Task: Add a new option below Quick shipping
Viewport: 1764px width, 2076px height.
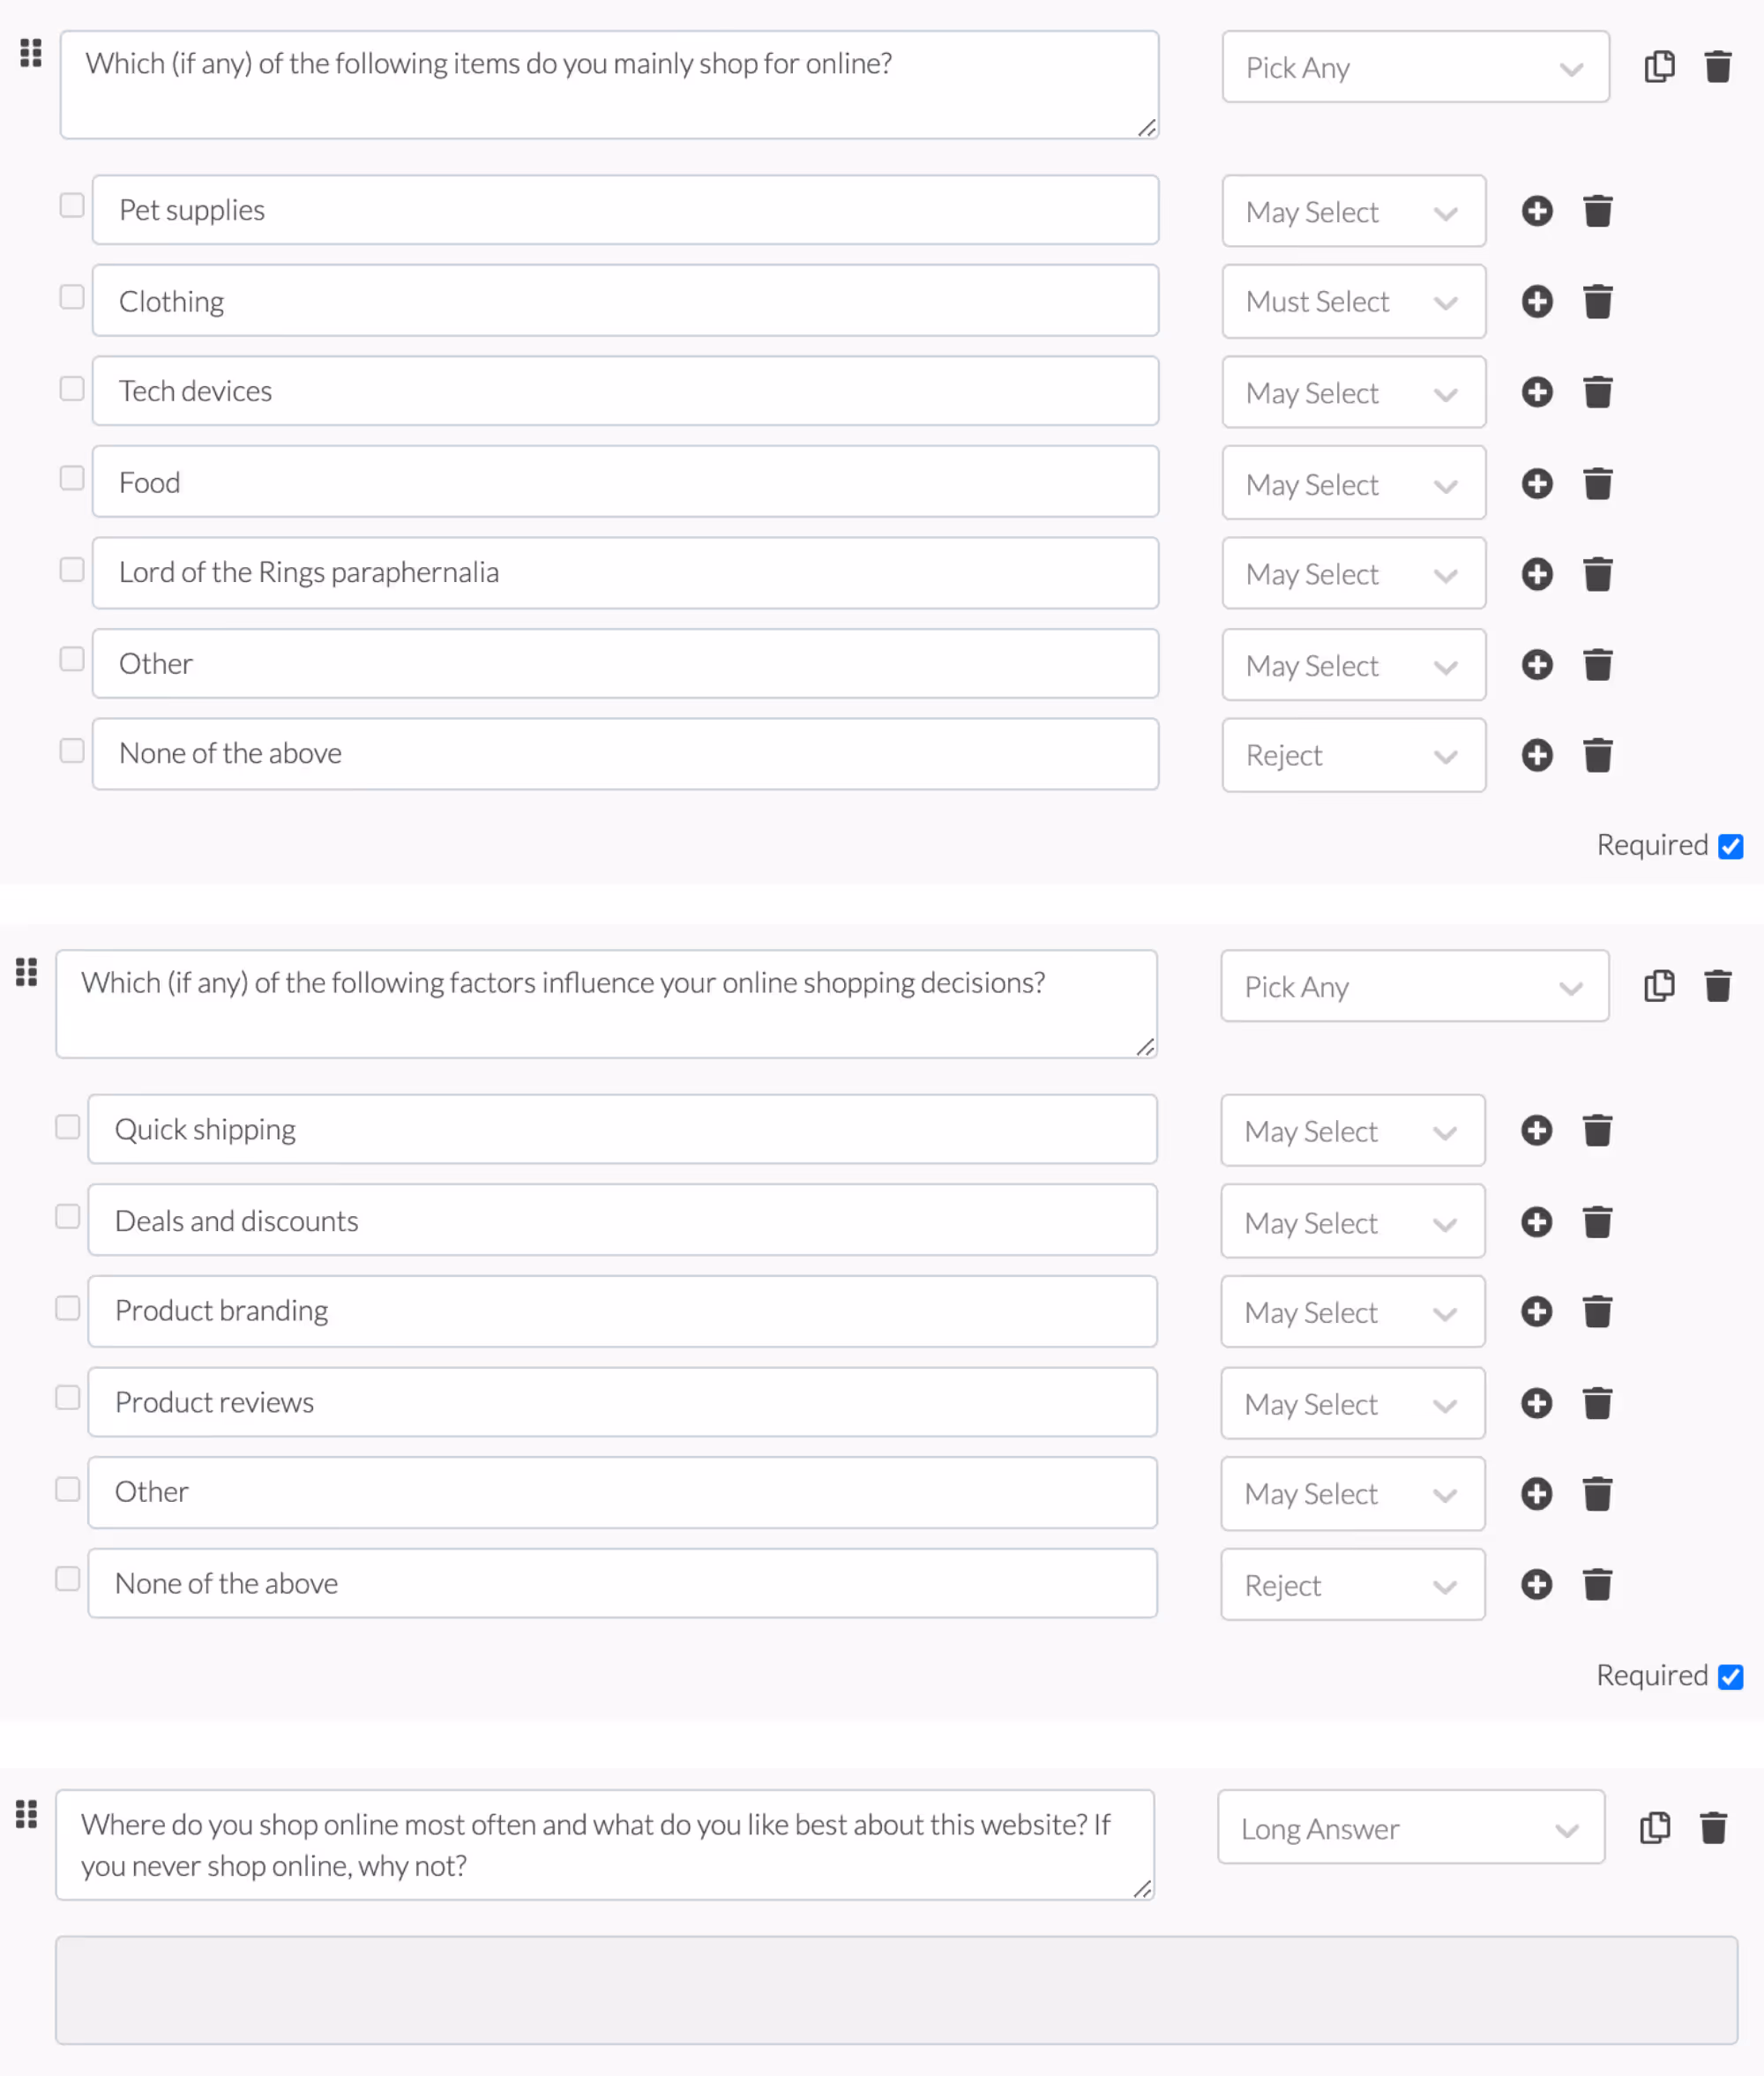Action: tap(1536, 1130)
